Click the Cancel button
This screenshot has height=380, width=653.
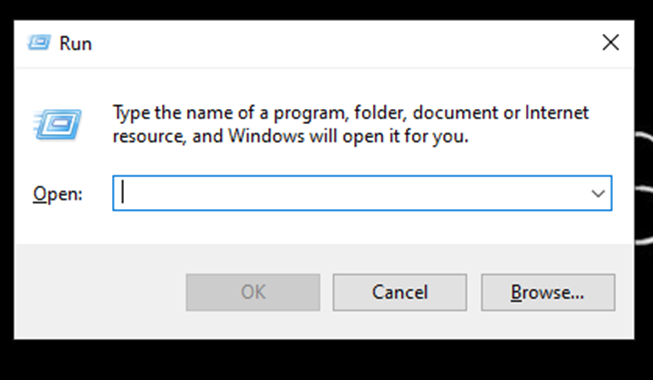(400, 292)
